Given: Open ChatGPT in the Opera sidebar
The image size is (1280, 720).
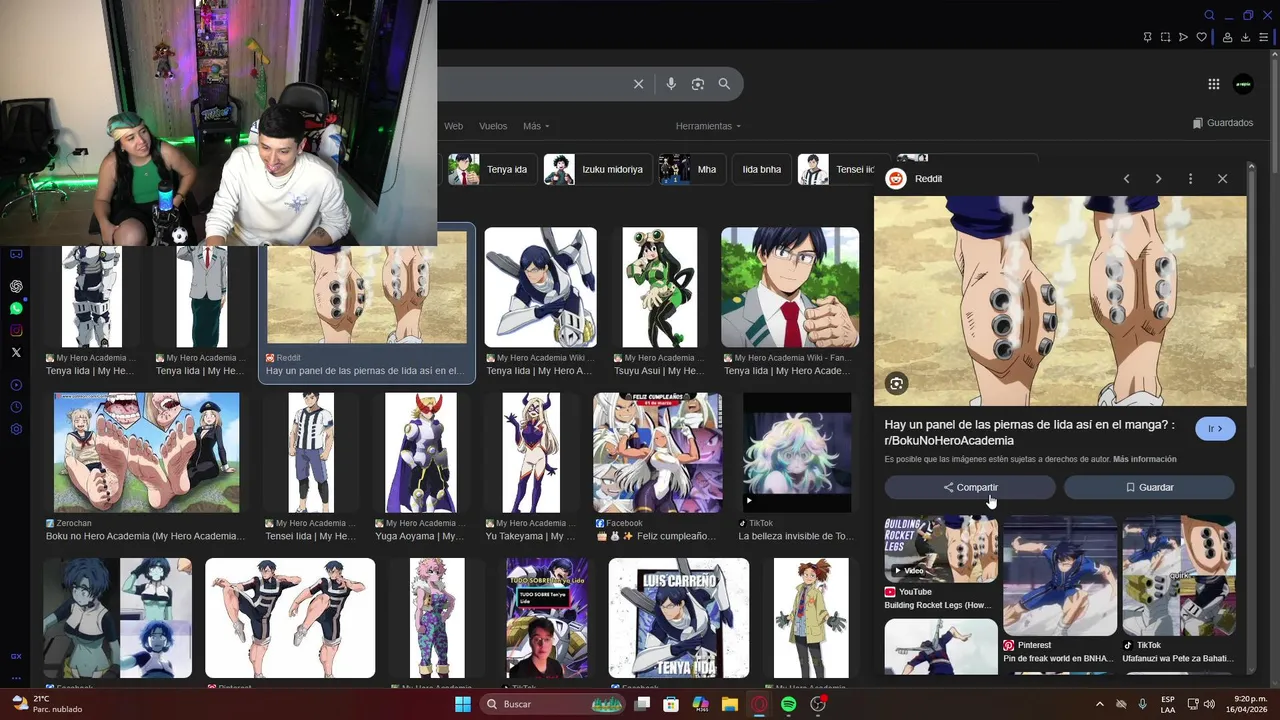Looking at the screenshot, I should coord(16,286).
